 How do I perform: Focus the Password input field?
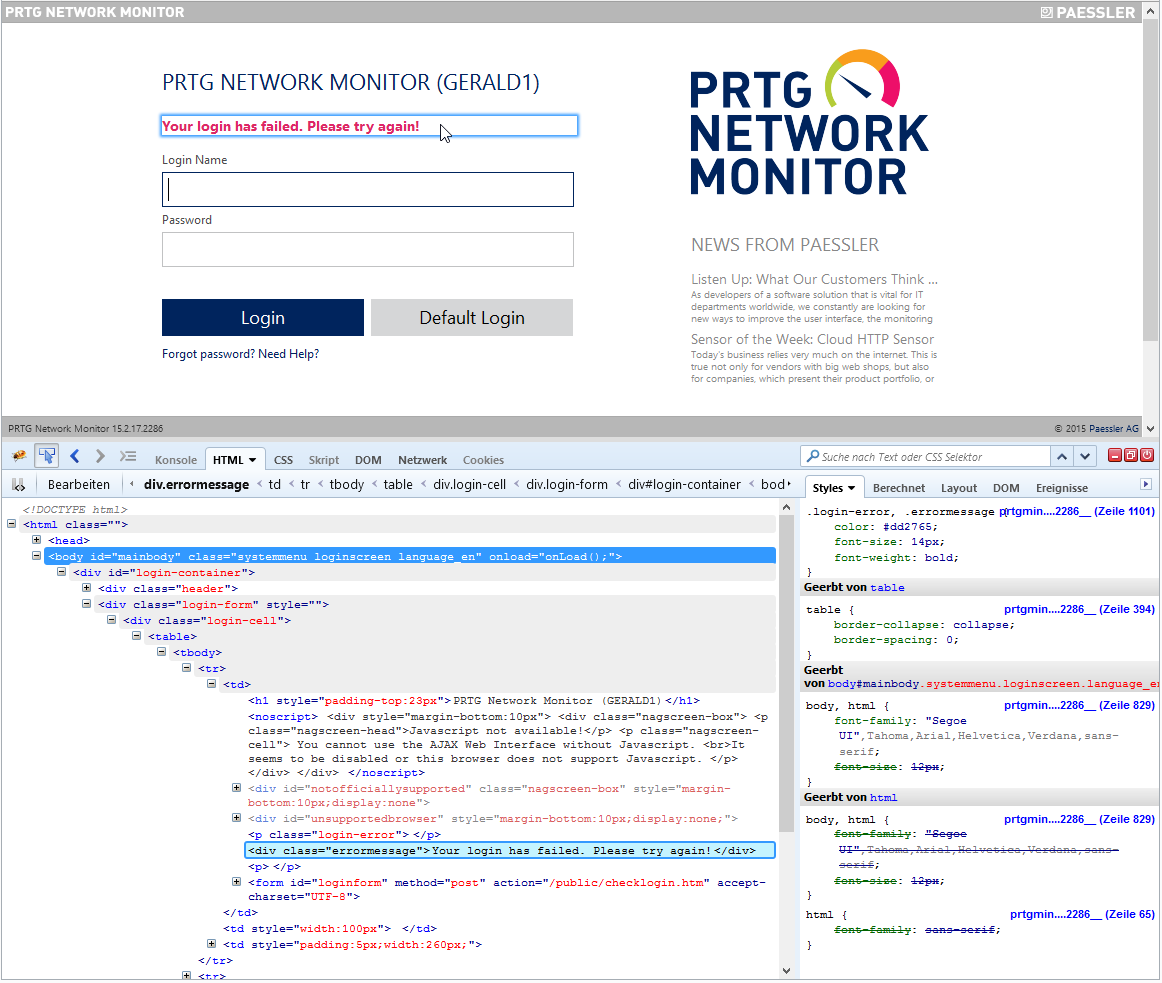point(368,249)
